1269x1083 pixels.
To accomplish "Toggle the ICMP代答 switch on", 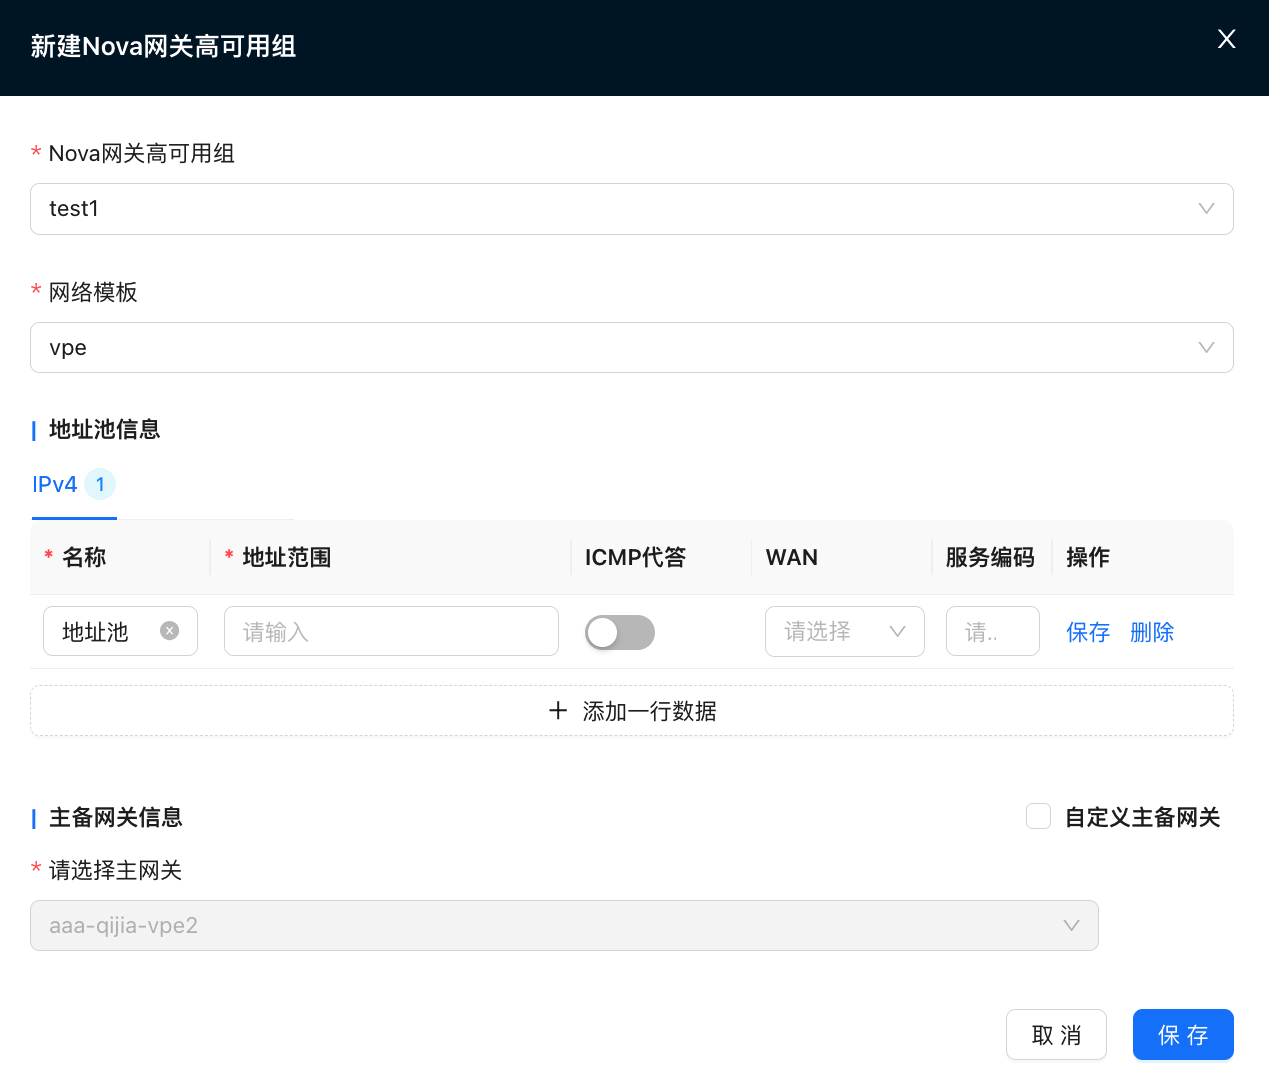I will click(x=619, y=632).
